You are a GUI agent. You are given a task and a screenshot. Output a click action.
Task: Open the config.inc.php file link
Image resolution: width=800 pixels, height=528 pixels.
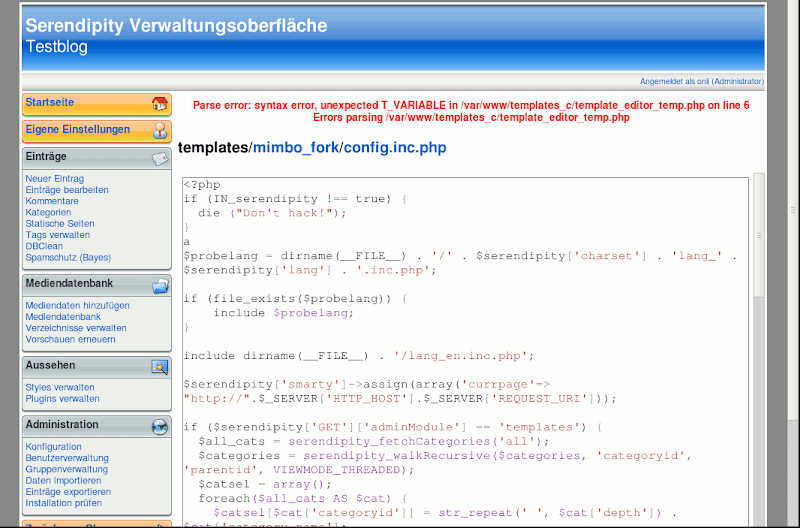point(395,147)
